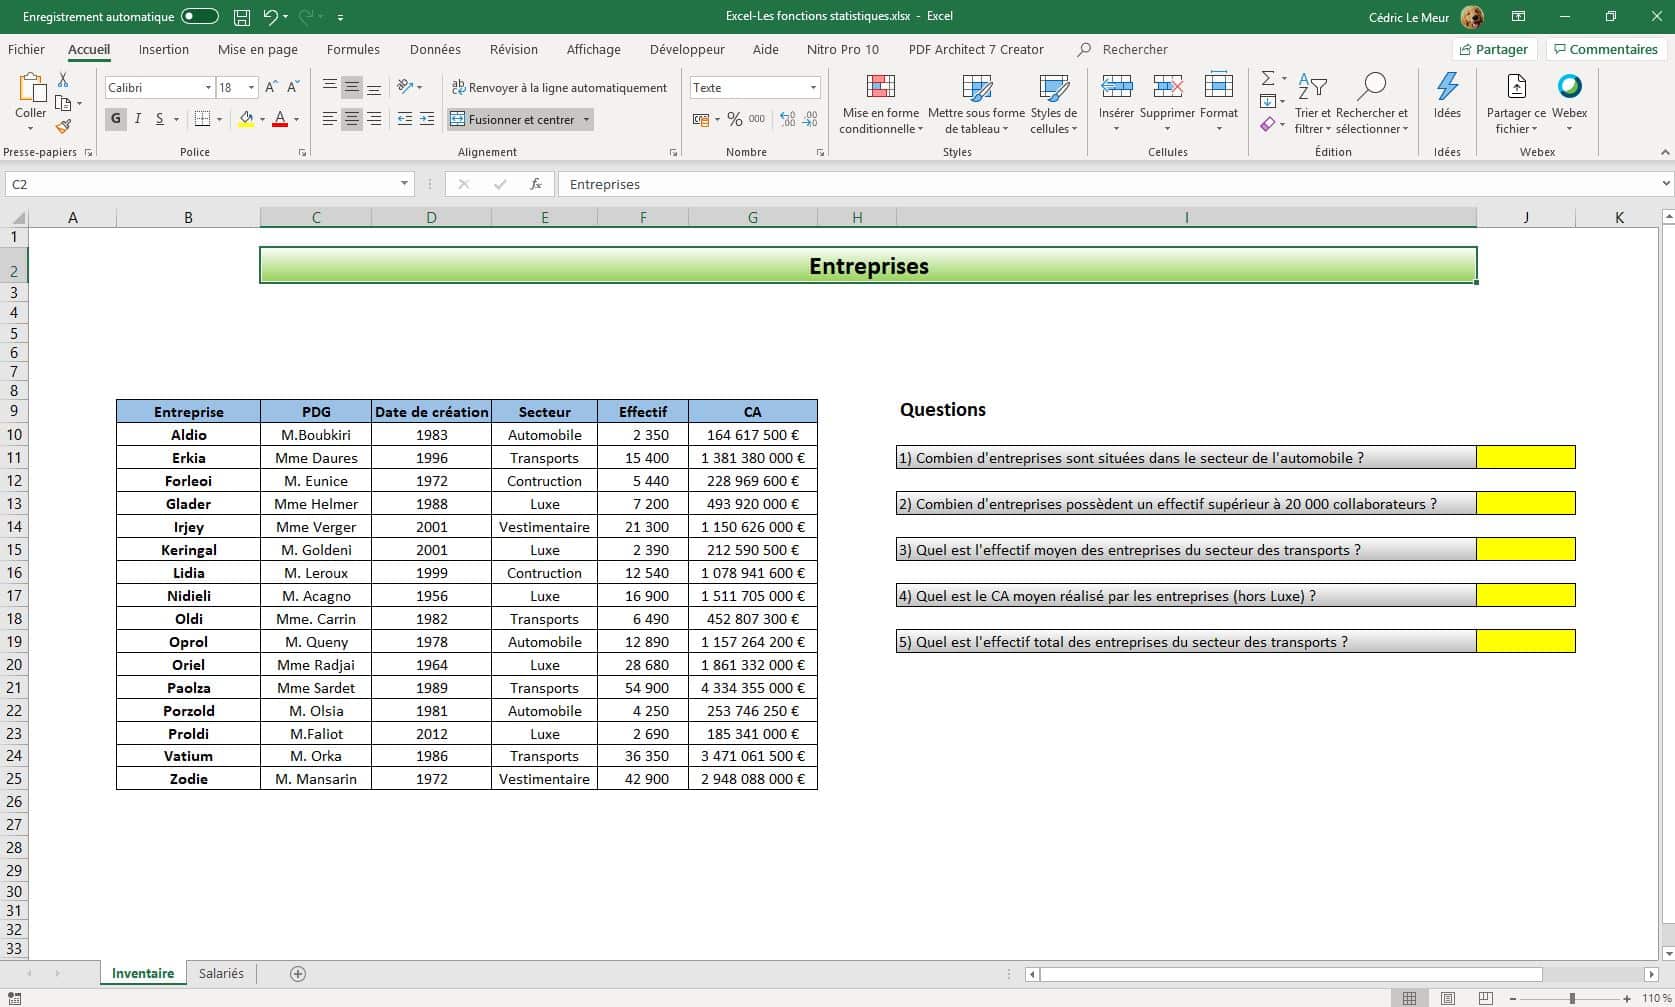Open the font size 18 dropdown
Viewport: 1675px width, 1007px height.
[x=251, y=87]
